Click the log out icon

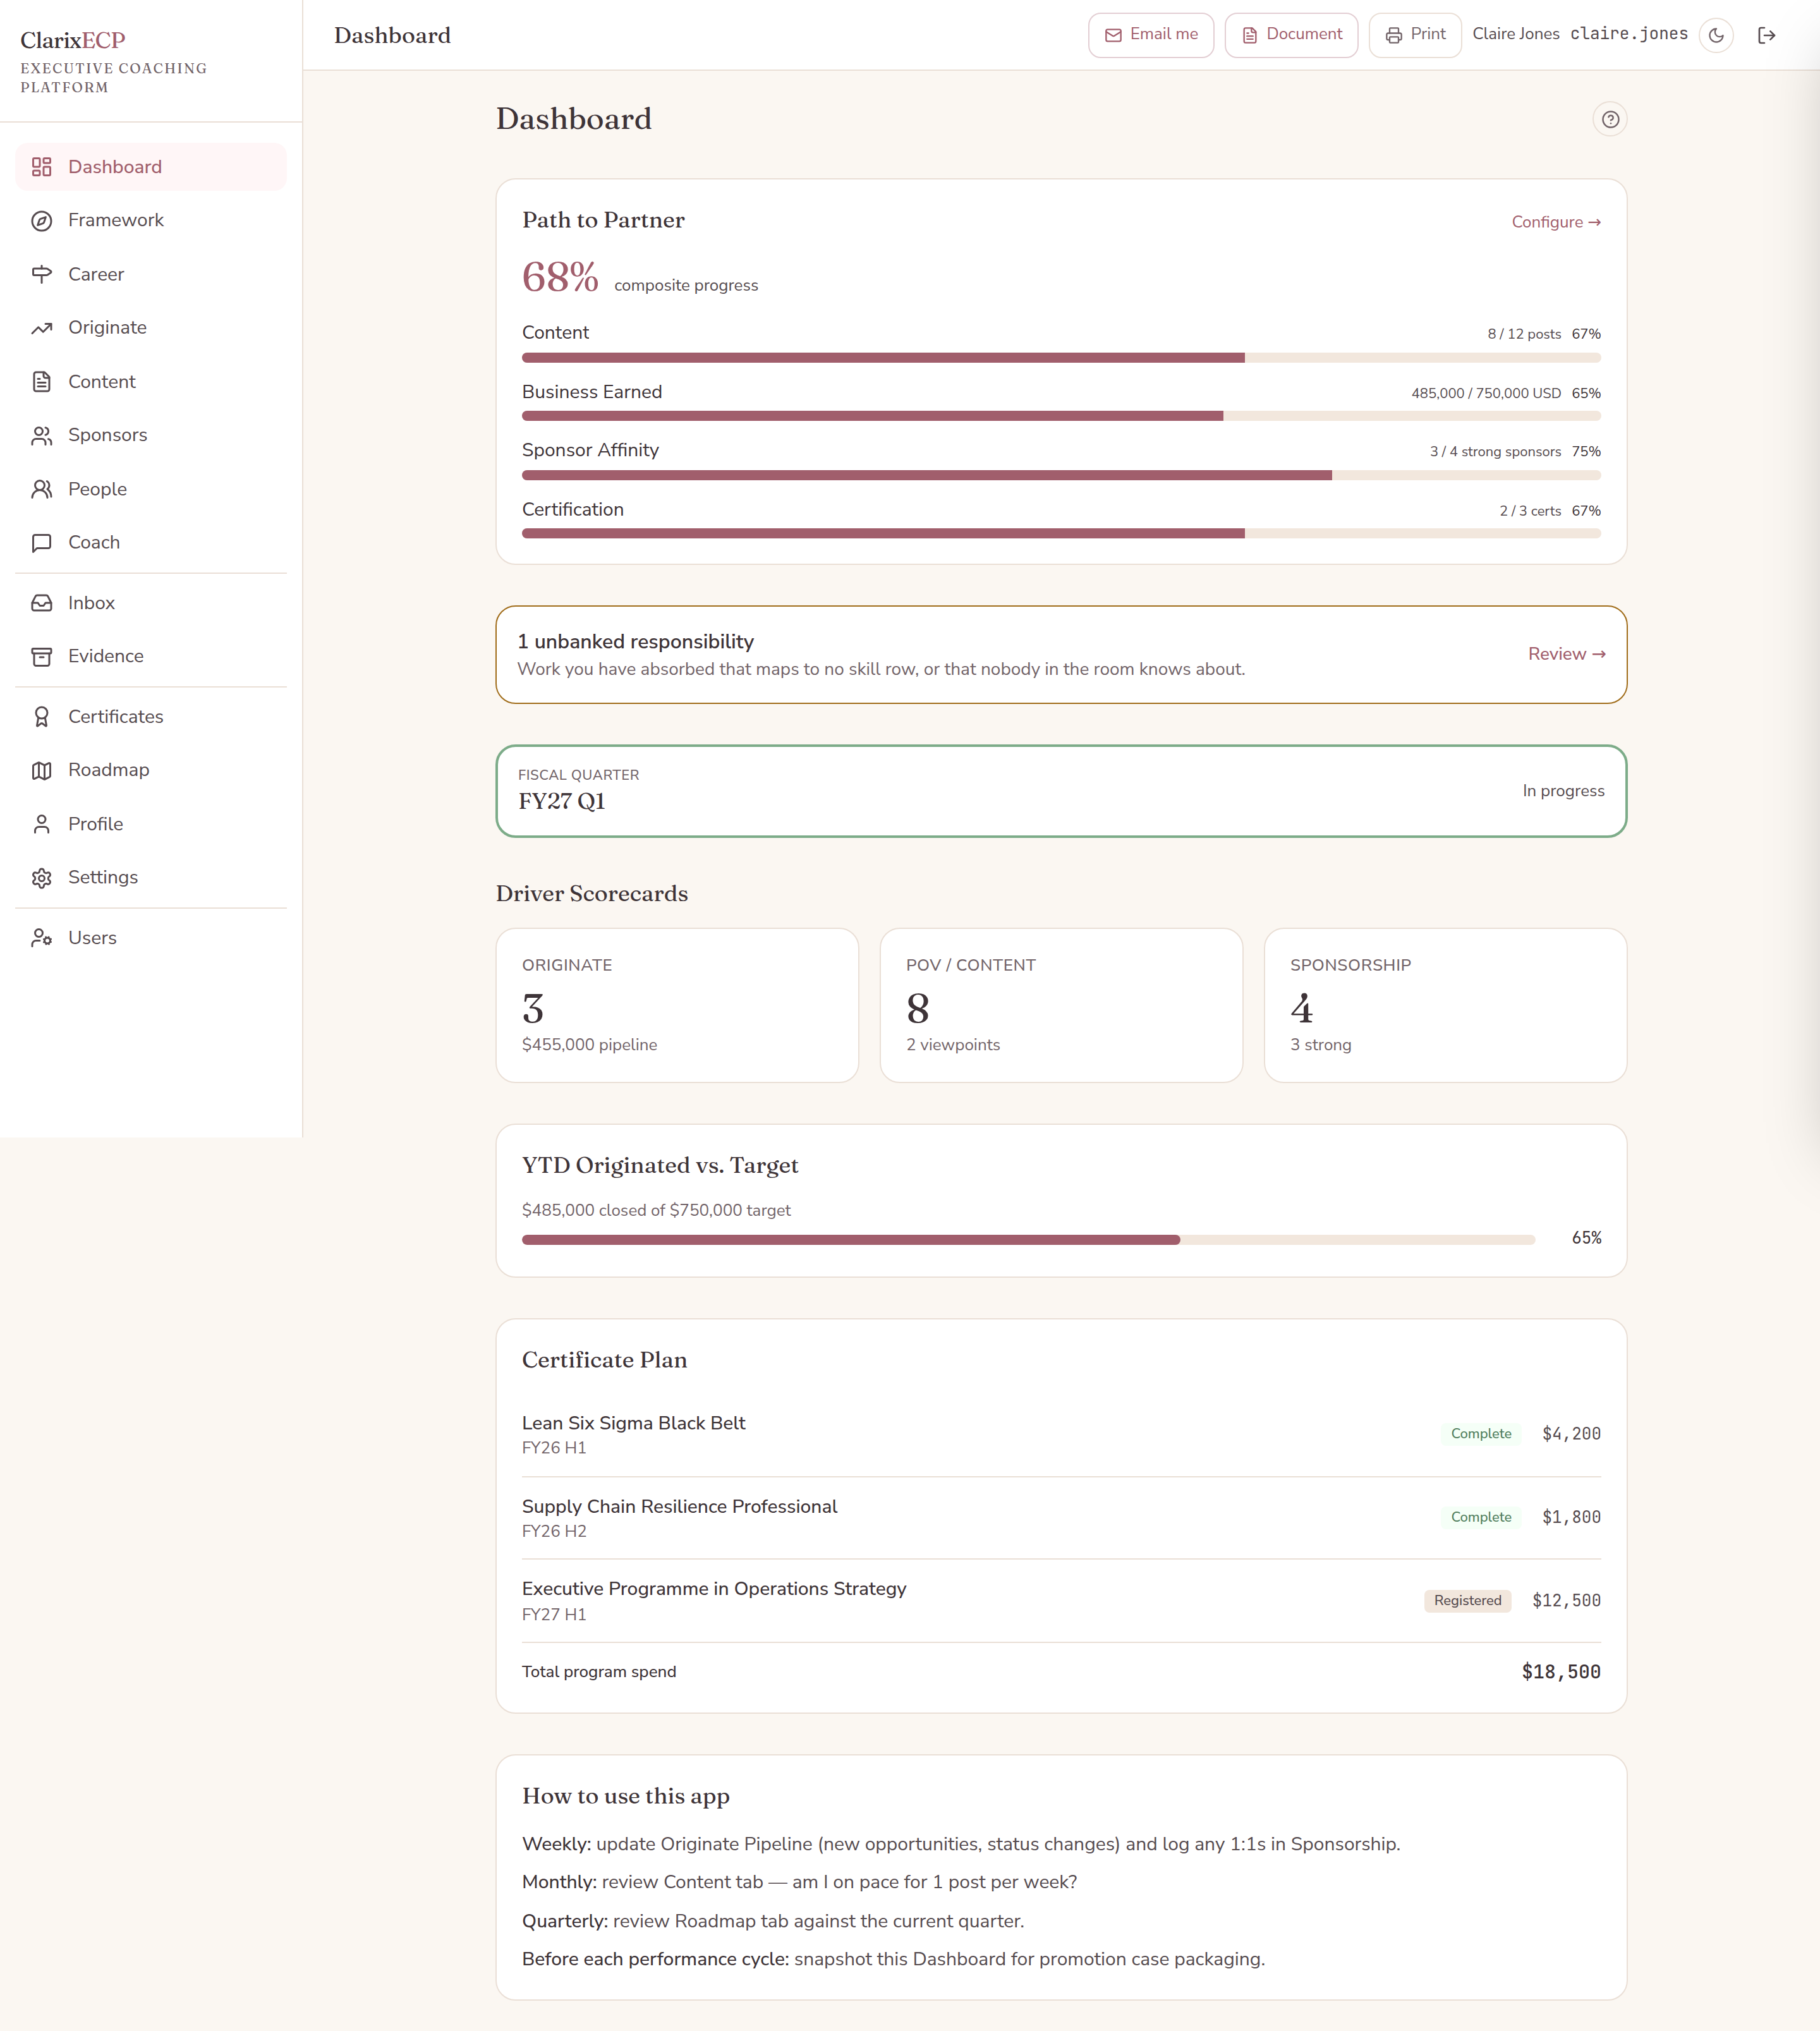[1766, 35]
